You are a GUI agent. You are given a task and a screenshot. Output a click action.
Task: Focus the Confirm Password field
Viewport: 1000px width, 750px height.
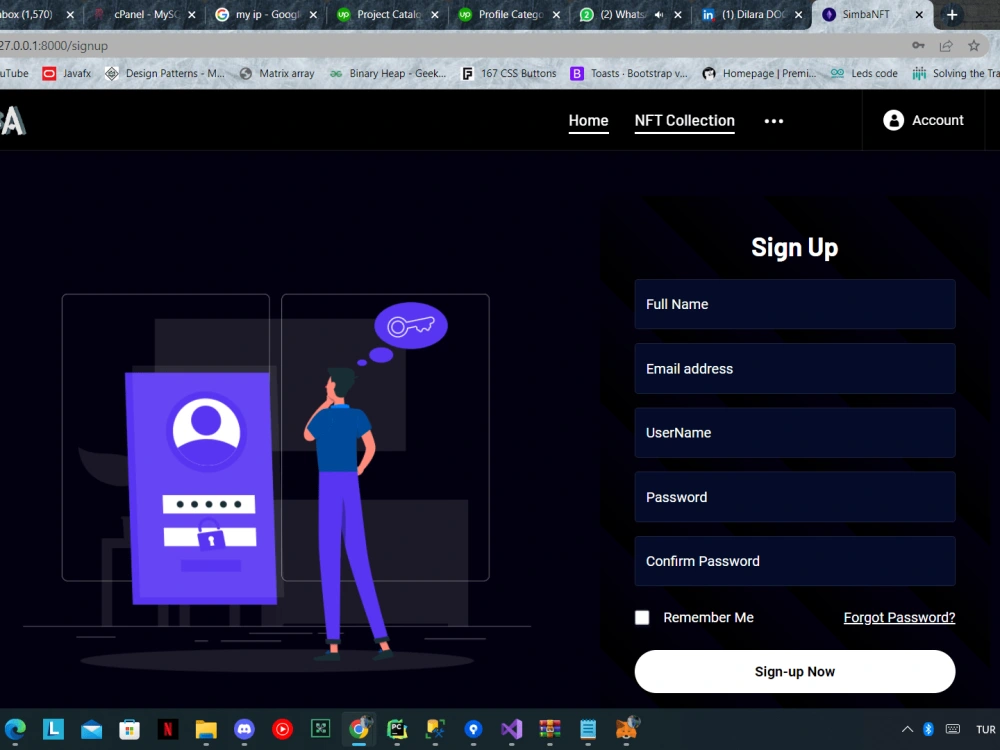click(x=795, y=561)
